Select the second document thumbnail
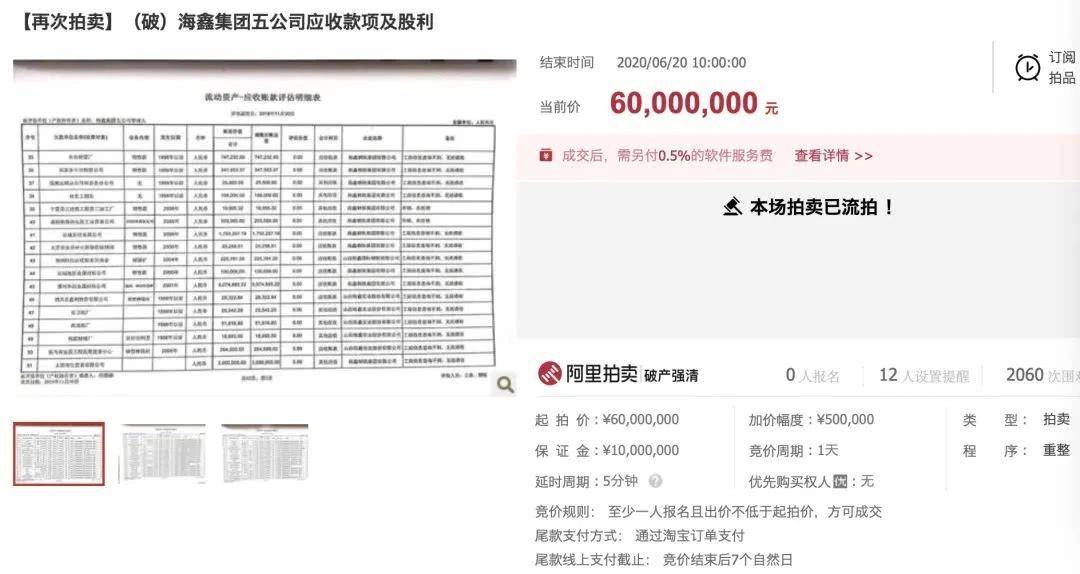Viewport: 1080px width, 574px height. 163,453
